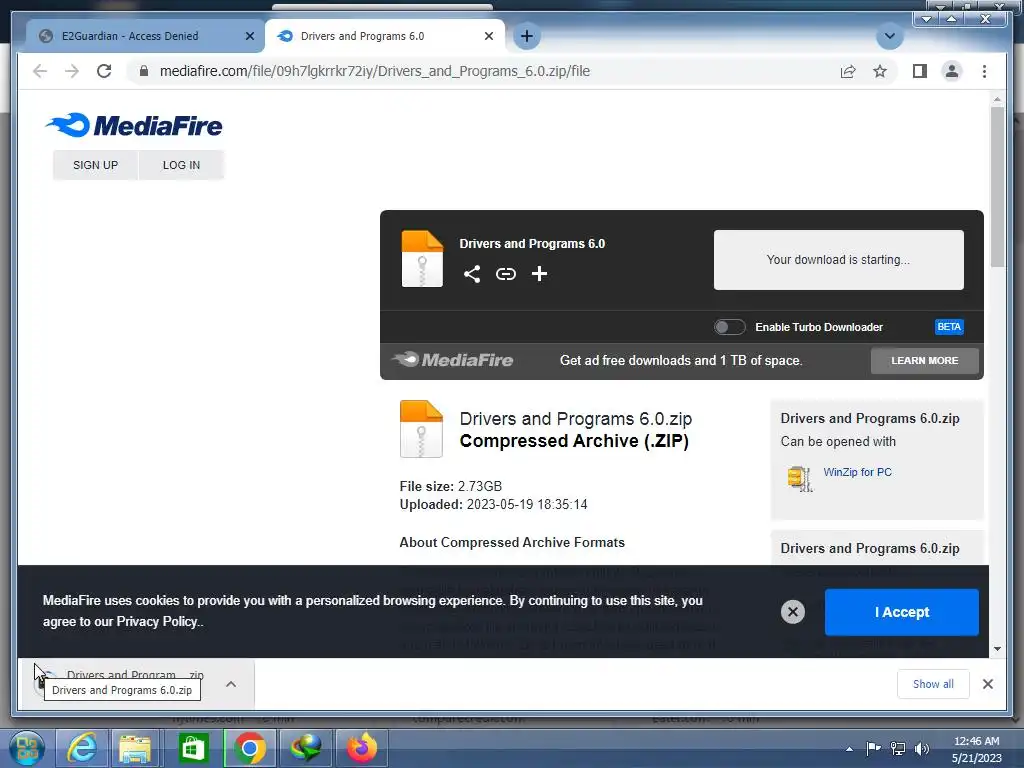This screenshot has height=768, width=1024.
Task: Click the LOG IN button
Action: click(x=182, y=165)
